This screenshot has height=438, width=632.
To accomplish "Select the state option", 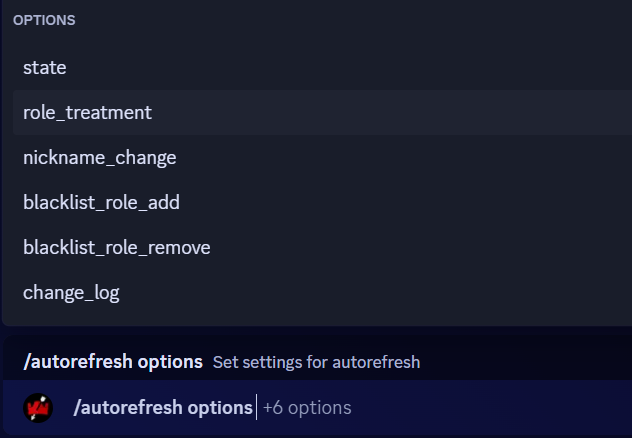I will (45, 68).
